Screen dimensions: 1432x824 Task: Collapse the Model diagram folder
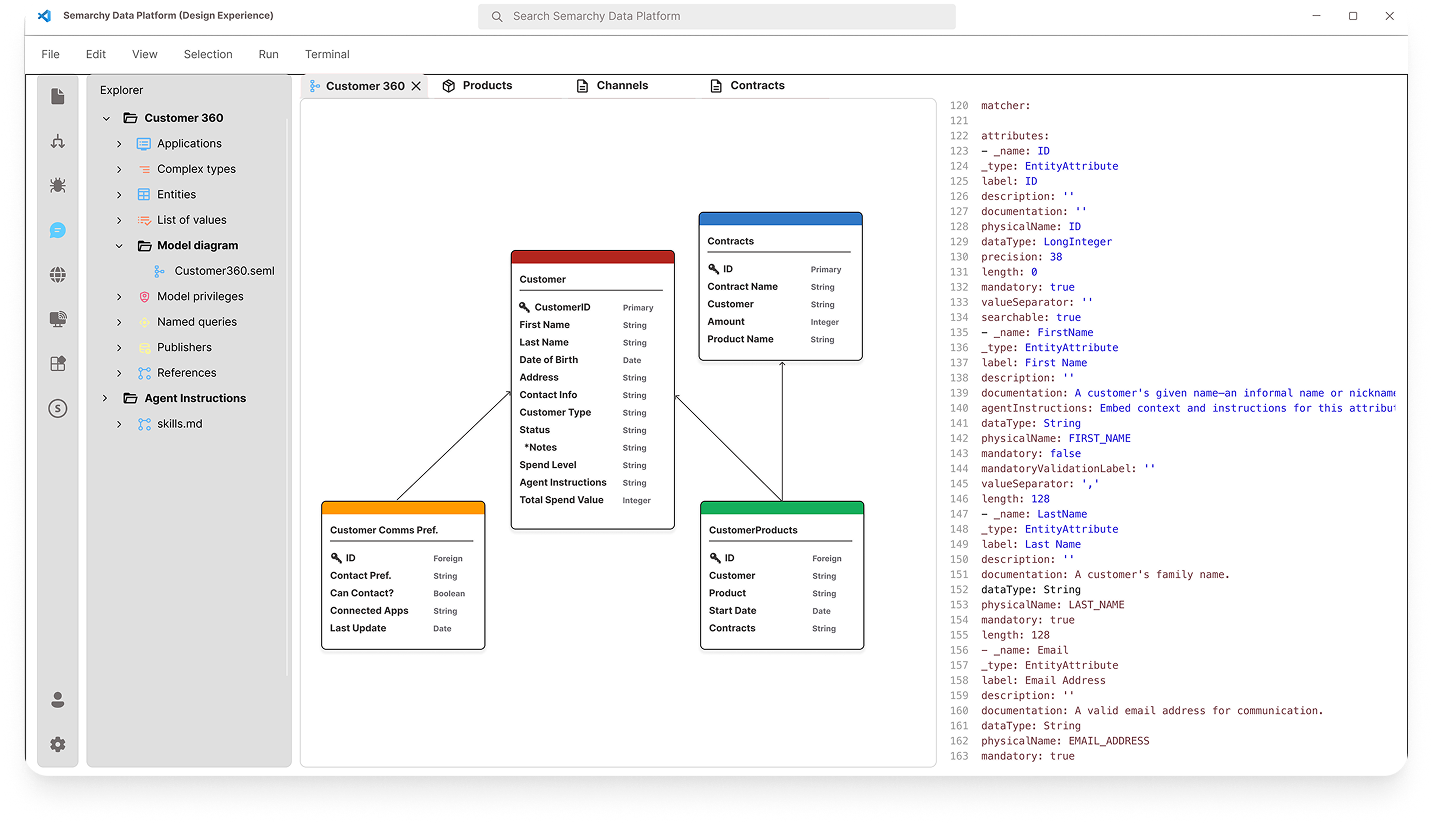click(x=119, y=246)
